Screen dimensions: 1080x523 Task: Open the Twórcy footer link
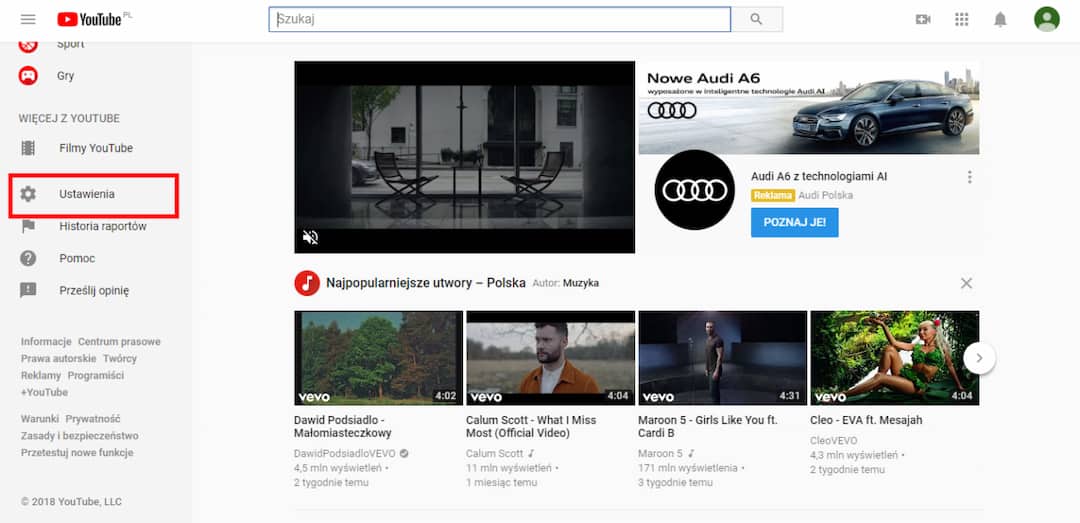pyautogui.click(x=120, y=358)
